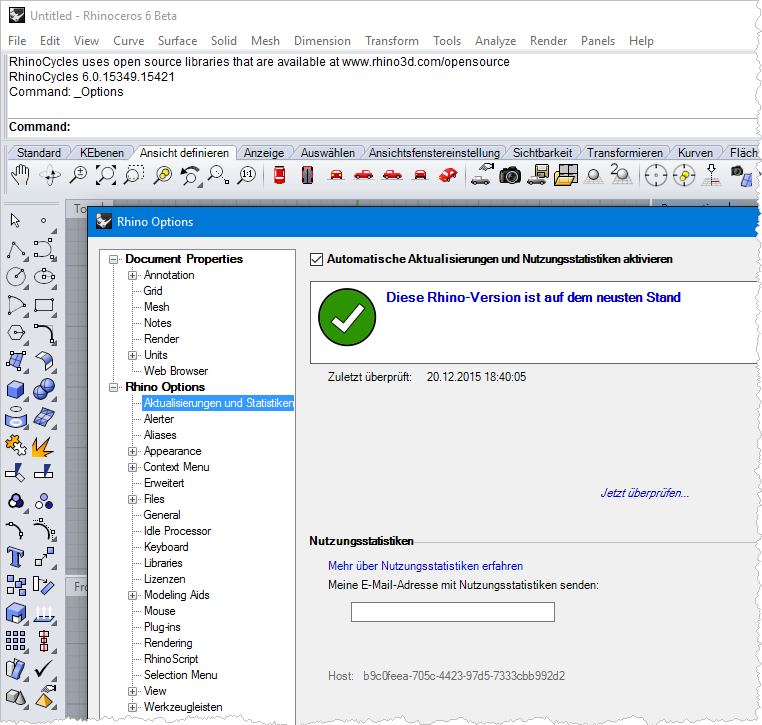Open the Surface menu
762x725 pixels.
pyautogui.click(x=177, y=41)
